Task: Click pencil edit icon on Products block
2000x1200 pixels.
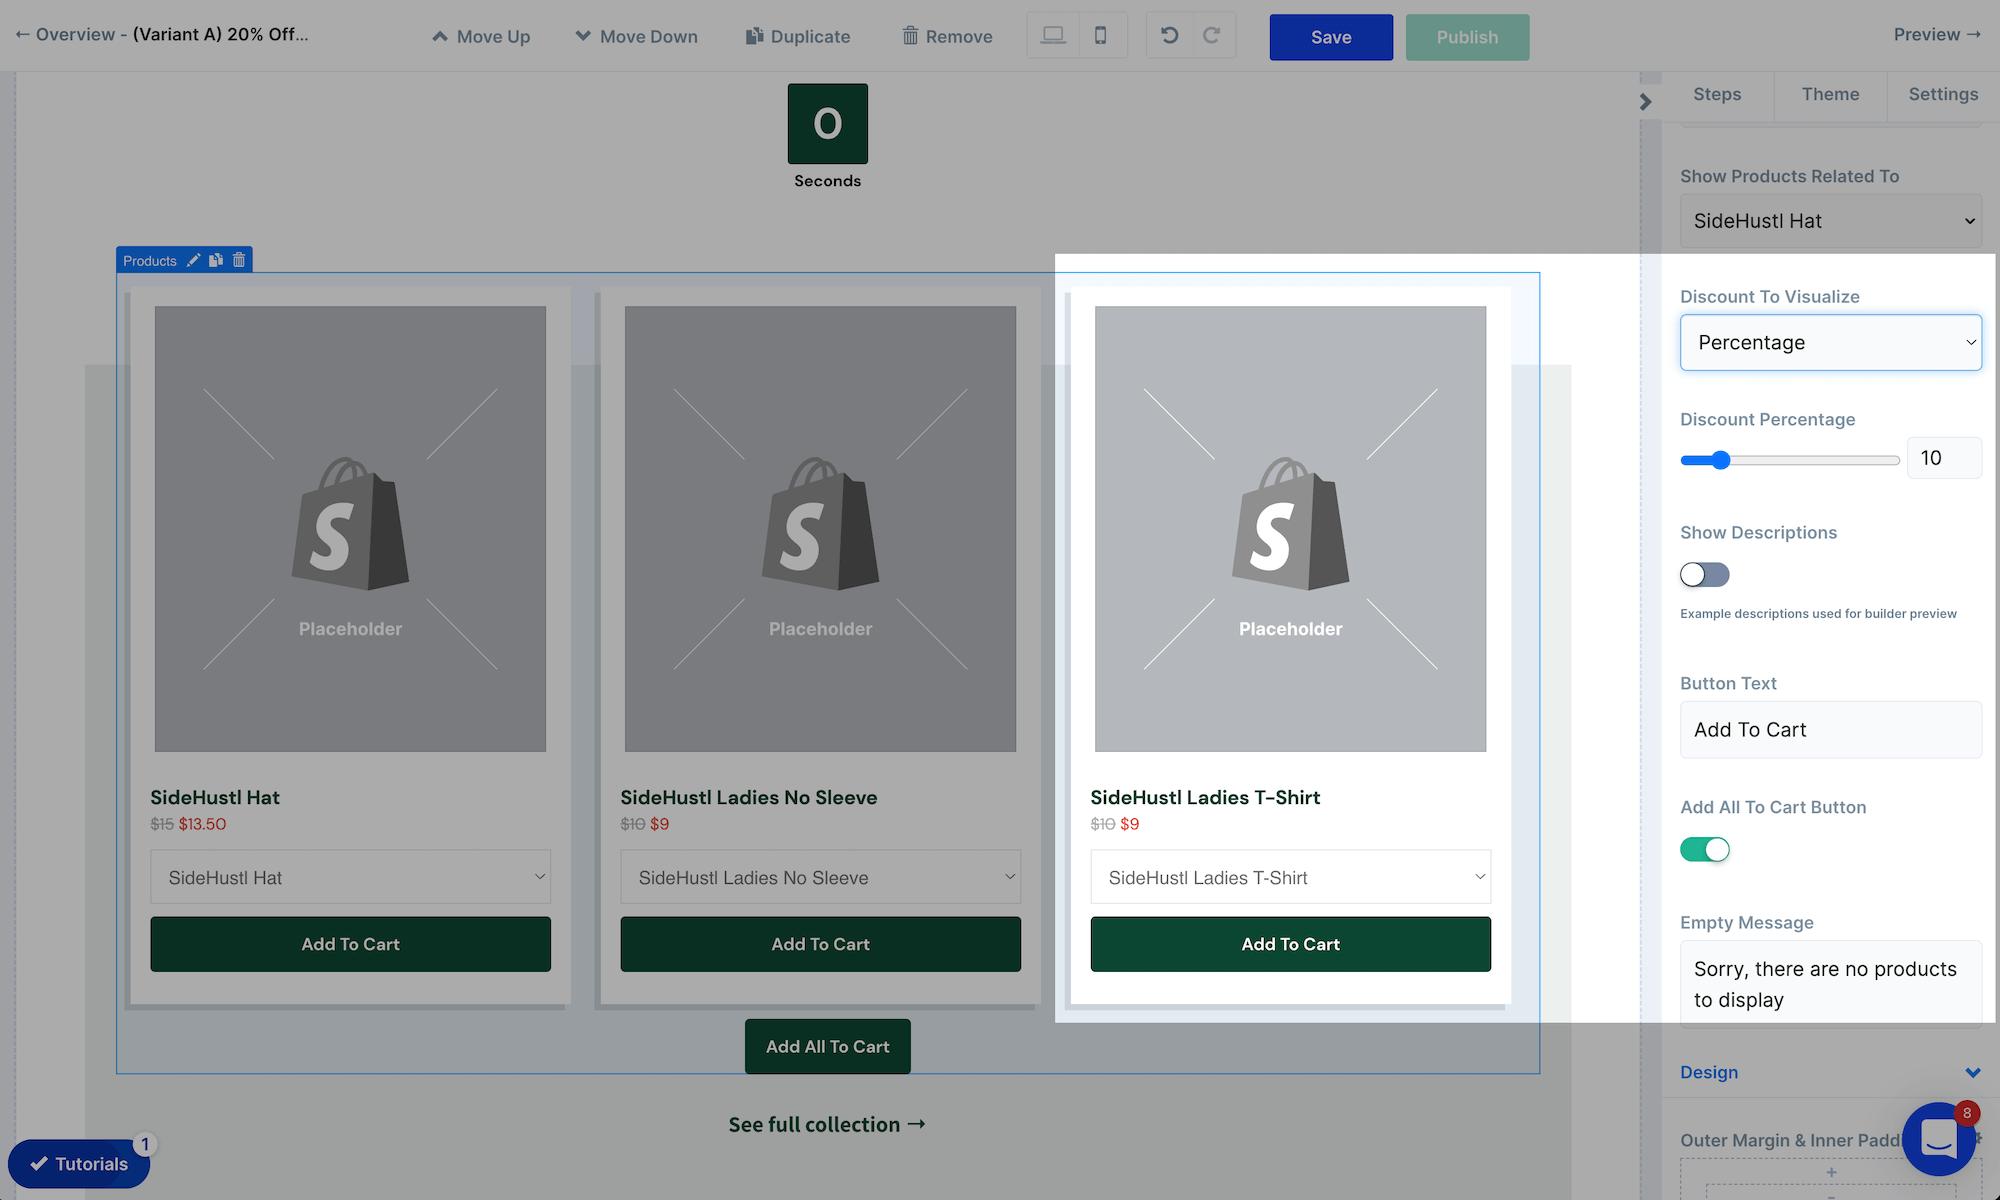Action: [x=194, y=260]
